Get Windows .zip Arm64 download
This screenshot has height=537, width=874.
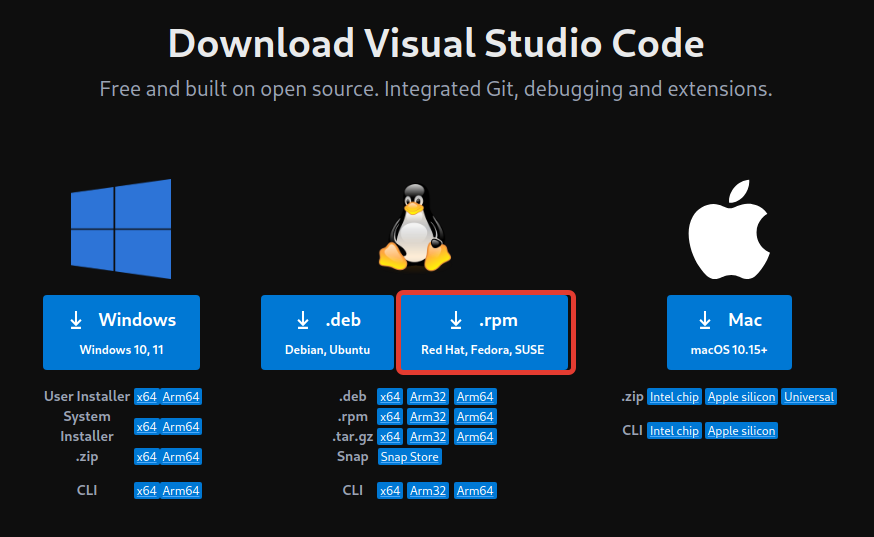click(x=181, y=457)
